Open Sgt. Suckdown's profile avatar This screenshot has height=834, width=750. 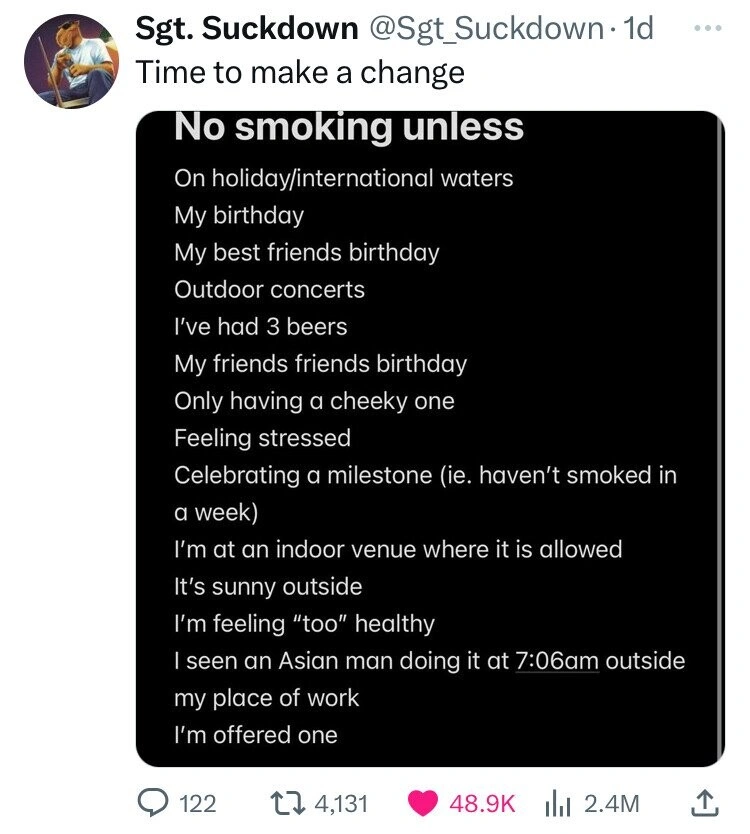pyautogui.click(x=64, y=62)
